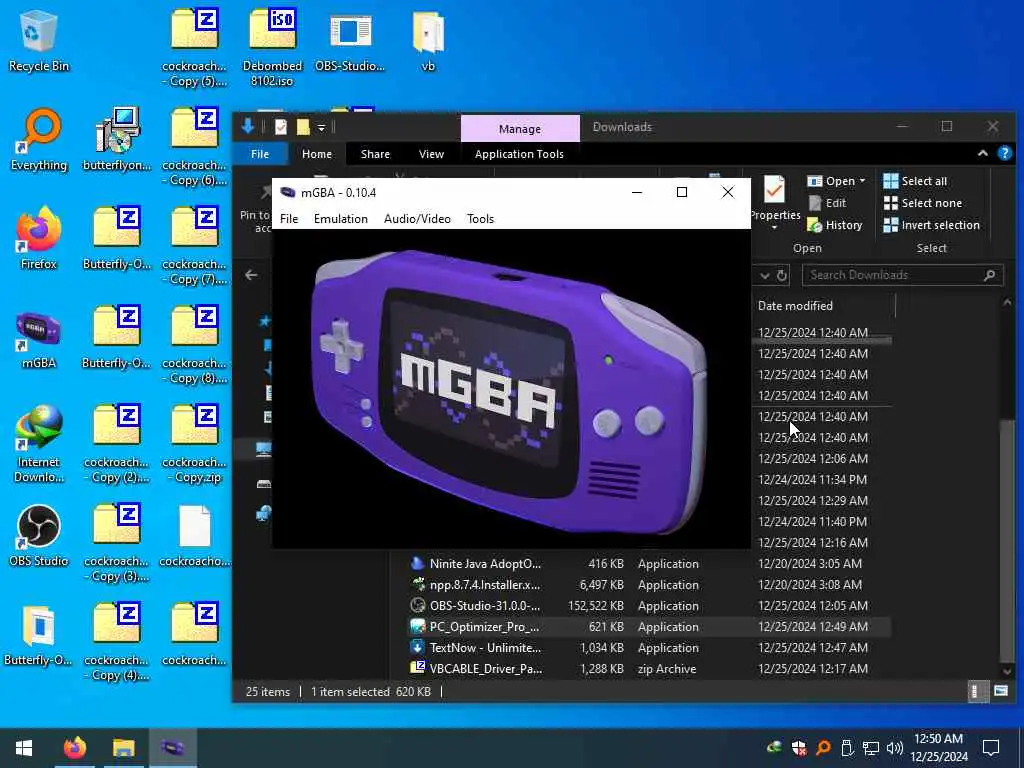Open the notification center icon
The width and height of the screenshot is (1024, 768).
[x=991, y=748]
